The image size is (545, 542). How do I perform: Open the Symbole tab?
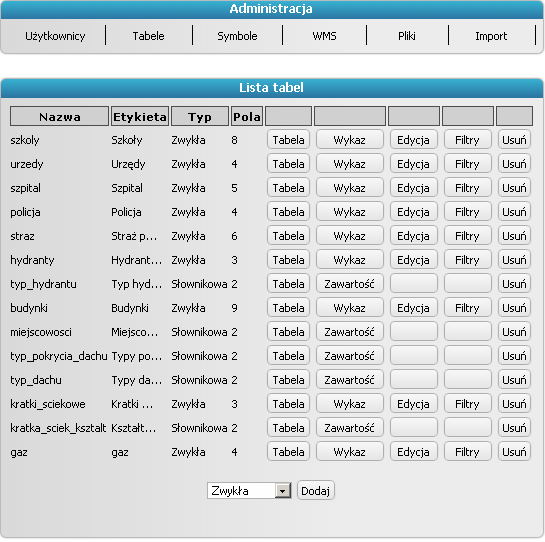tap(237, 36)
